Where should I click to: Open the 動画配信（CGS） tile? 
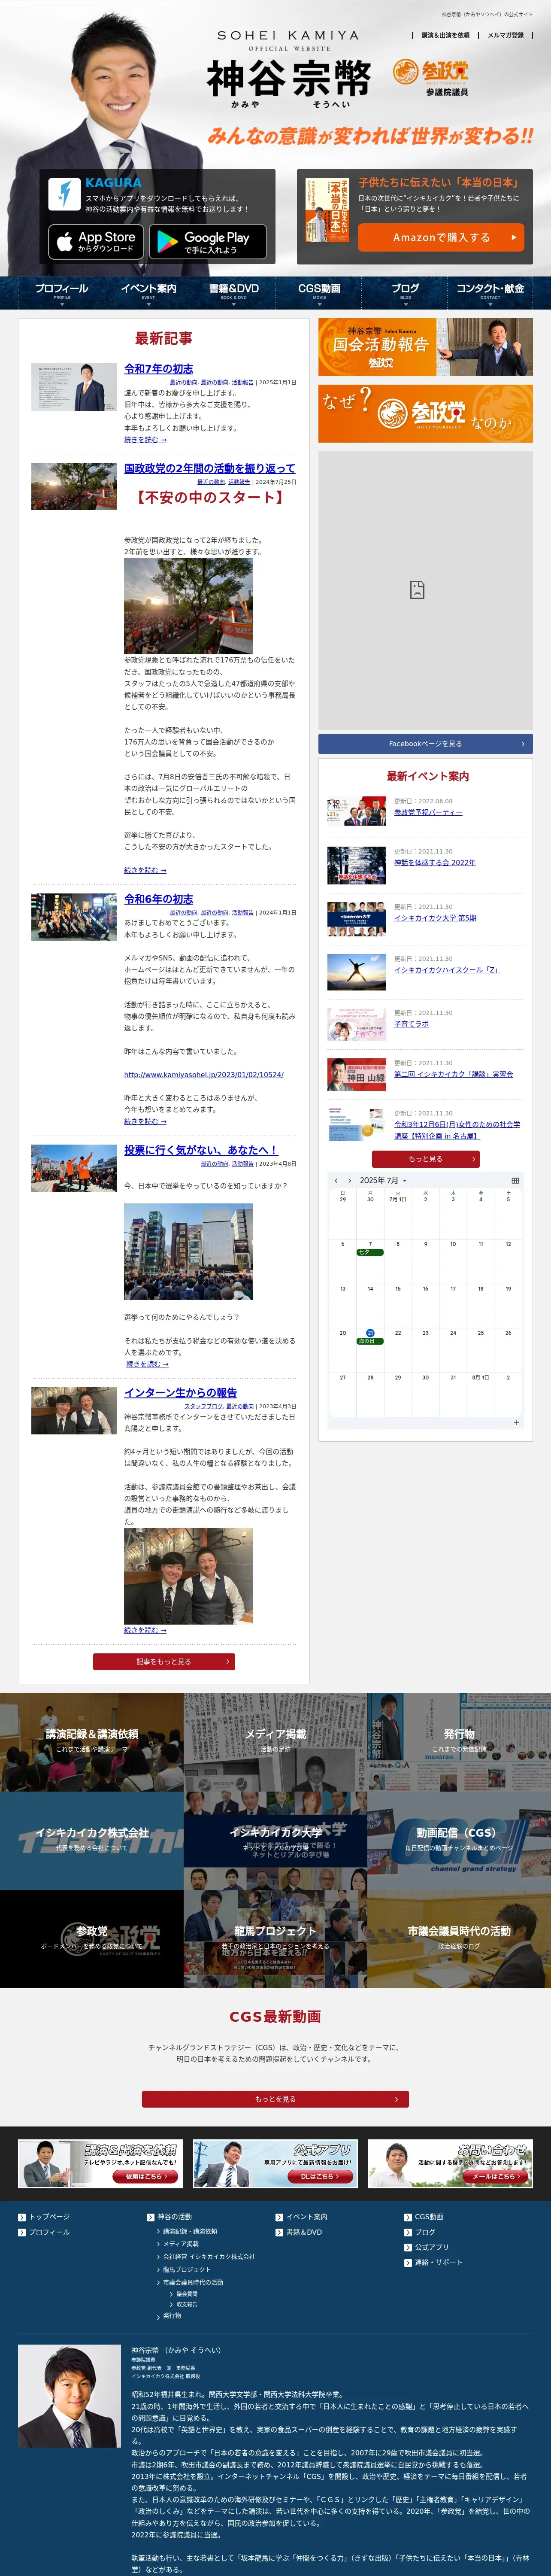point(459,1840)
